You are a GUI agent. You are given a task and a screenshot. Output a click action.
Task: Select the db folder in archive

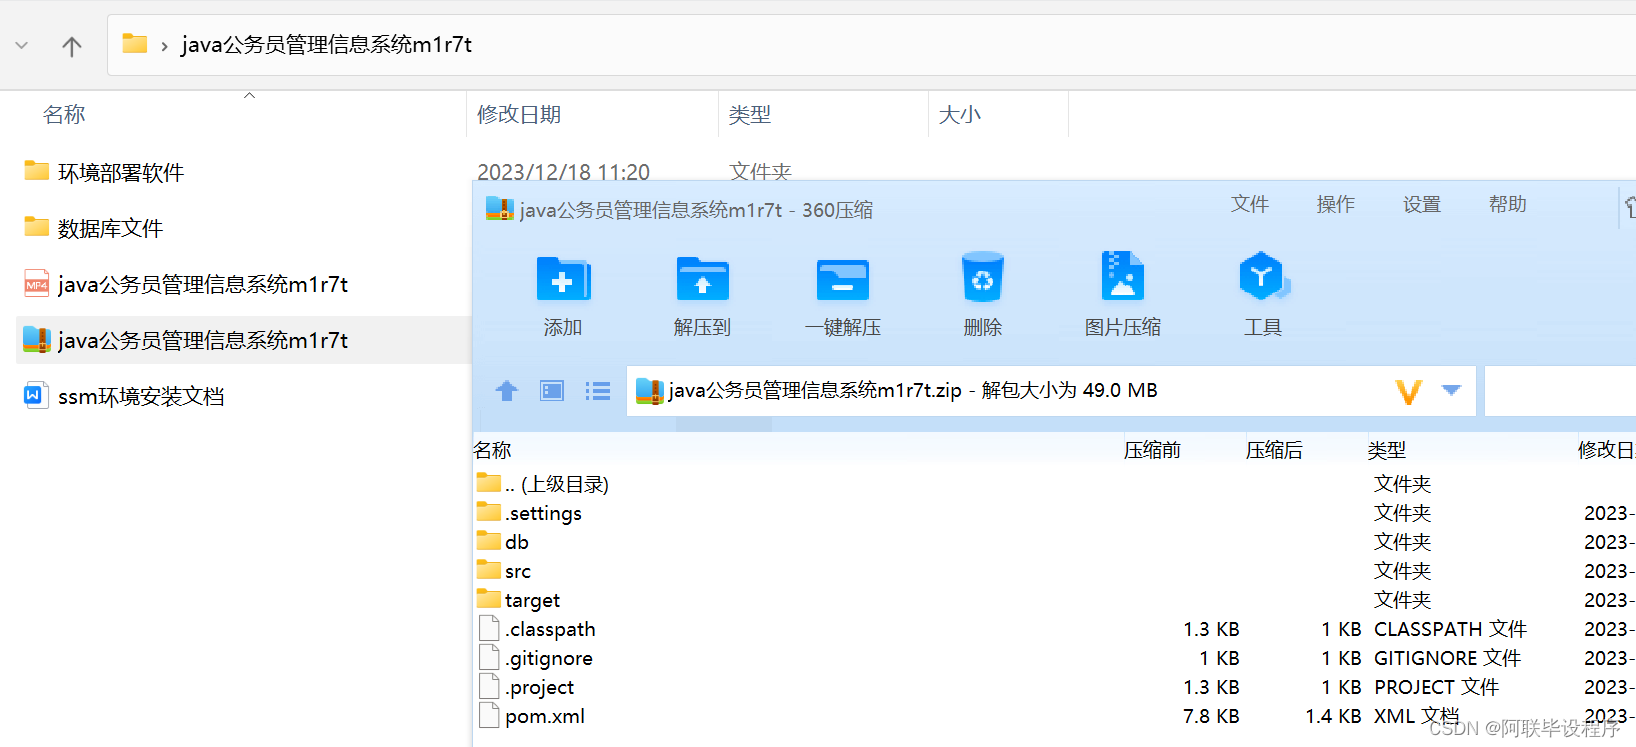pos(517,542)
